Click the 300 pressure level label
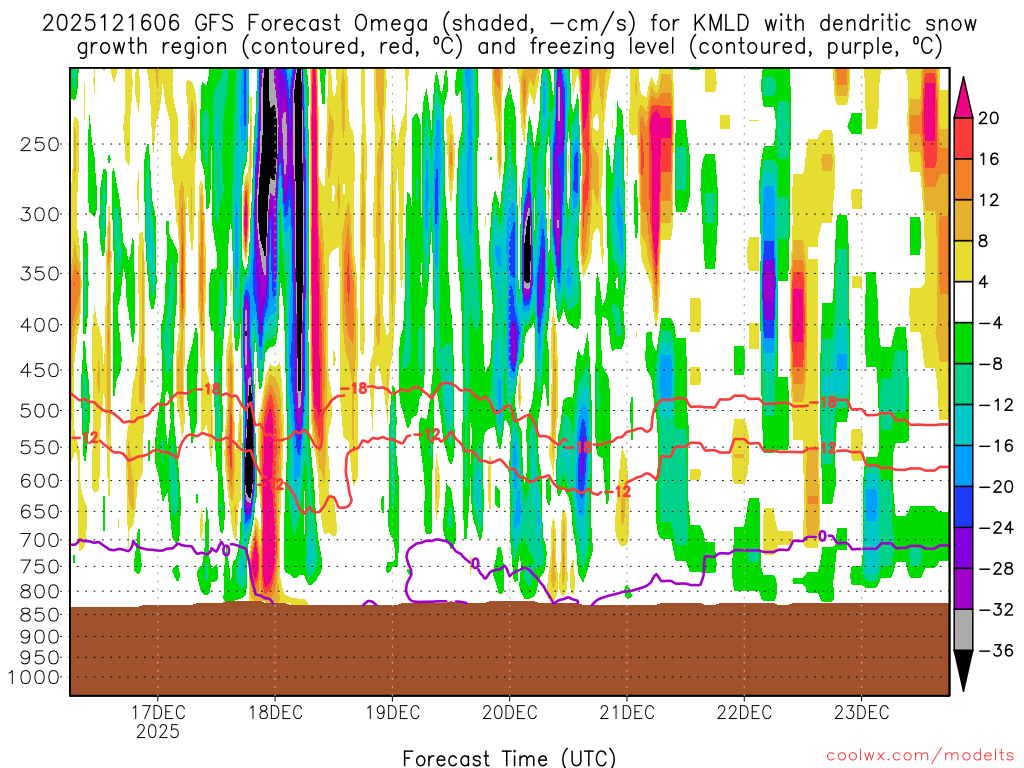Image resolution: width=1024 pixels, height=768 pixels. pyautogui.click(x=40, y=214)
